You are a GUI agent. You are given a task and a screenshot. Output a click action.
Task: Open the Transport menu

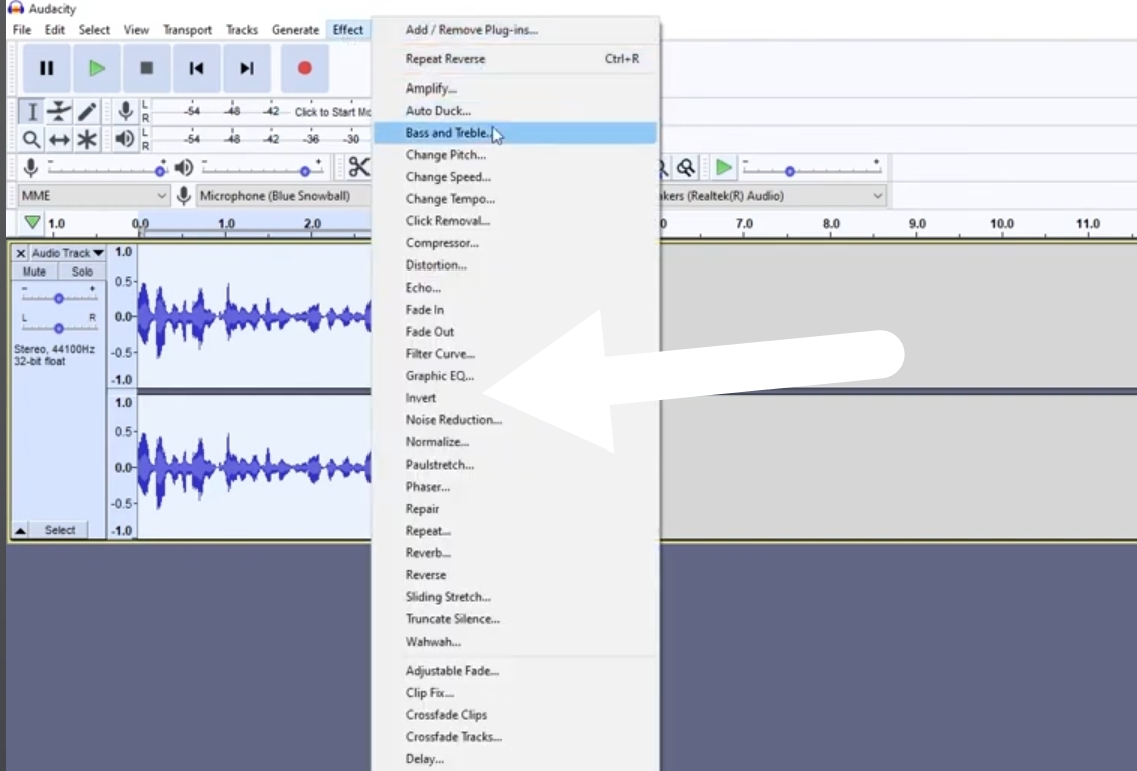(x=187, y=30)
